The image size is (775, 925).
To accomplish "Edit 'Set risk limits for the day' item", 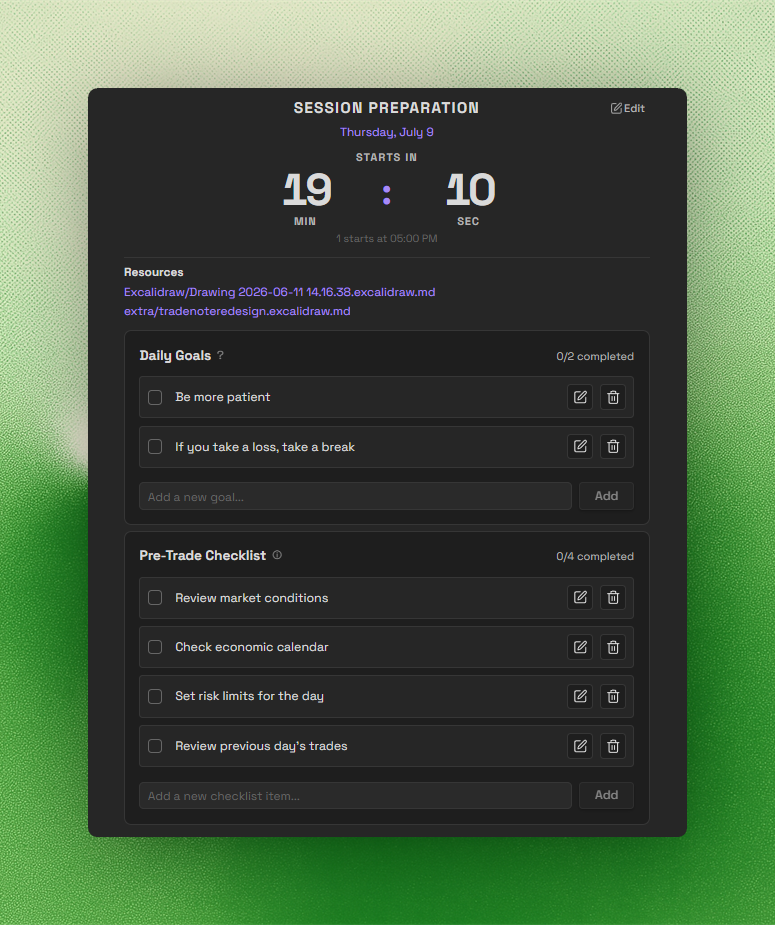I will 580,696.
